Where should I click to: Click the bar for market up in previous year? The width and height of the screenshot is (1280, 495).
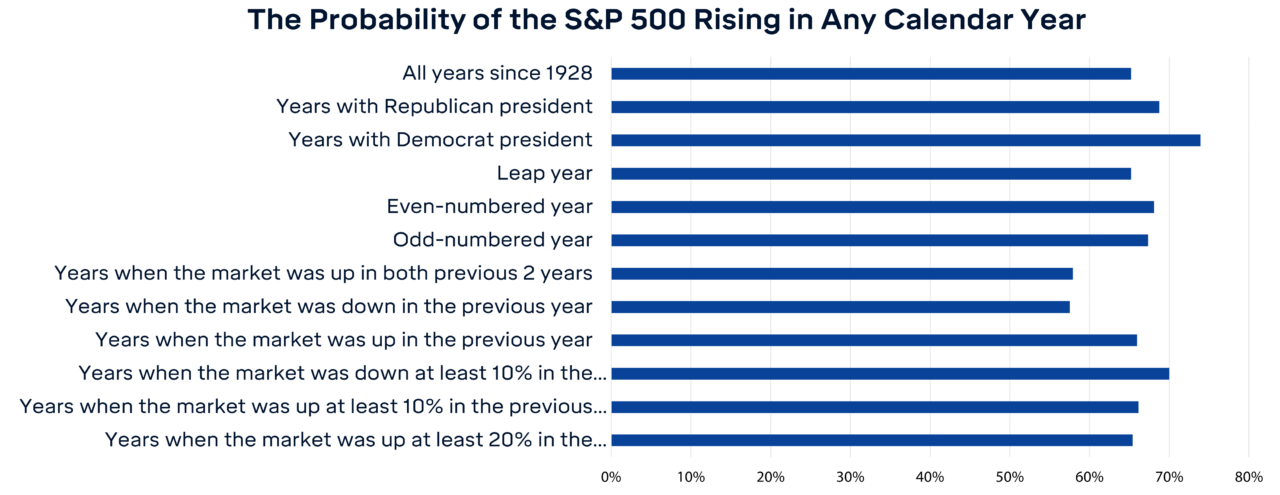tap(873, 340)
